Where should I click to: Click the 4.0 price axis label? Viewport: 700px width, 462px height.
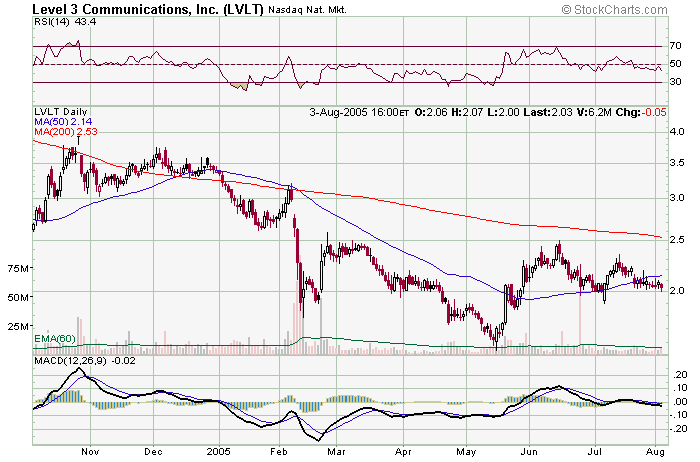pos(677,132)
